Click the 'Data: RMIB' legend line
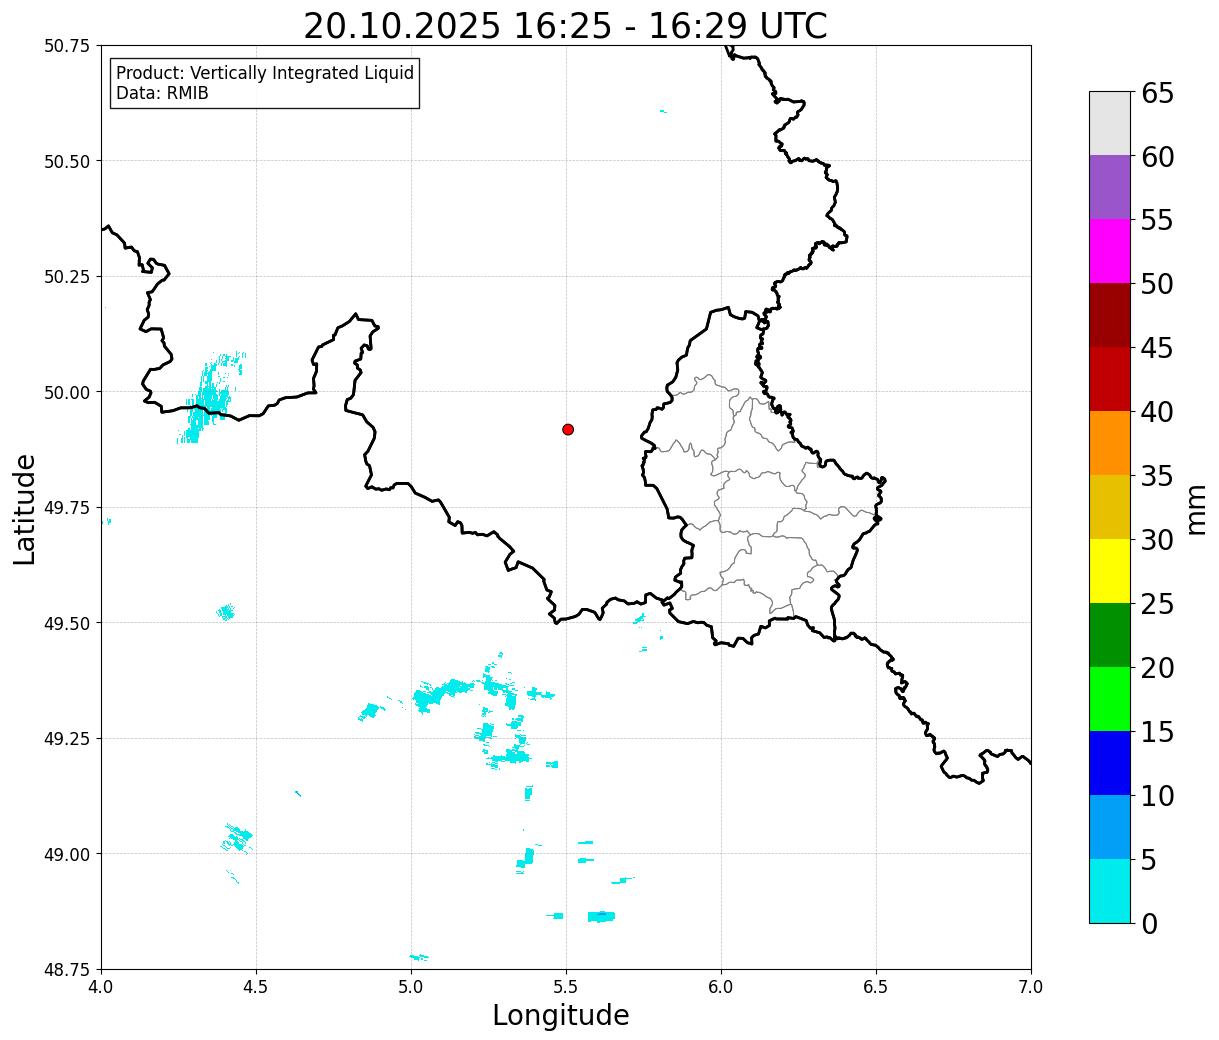This screenshot has width=1219, height=1040. (x=162, y=94)
